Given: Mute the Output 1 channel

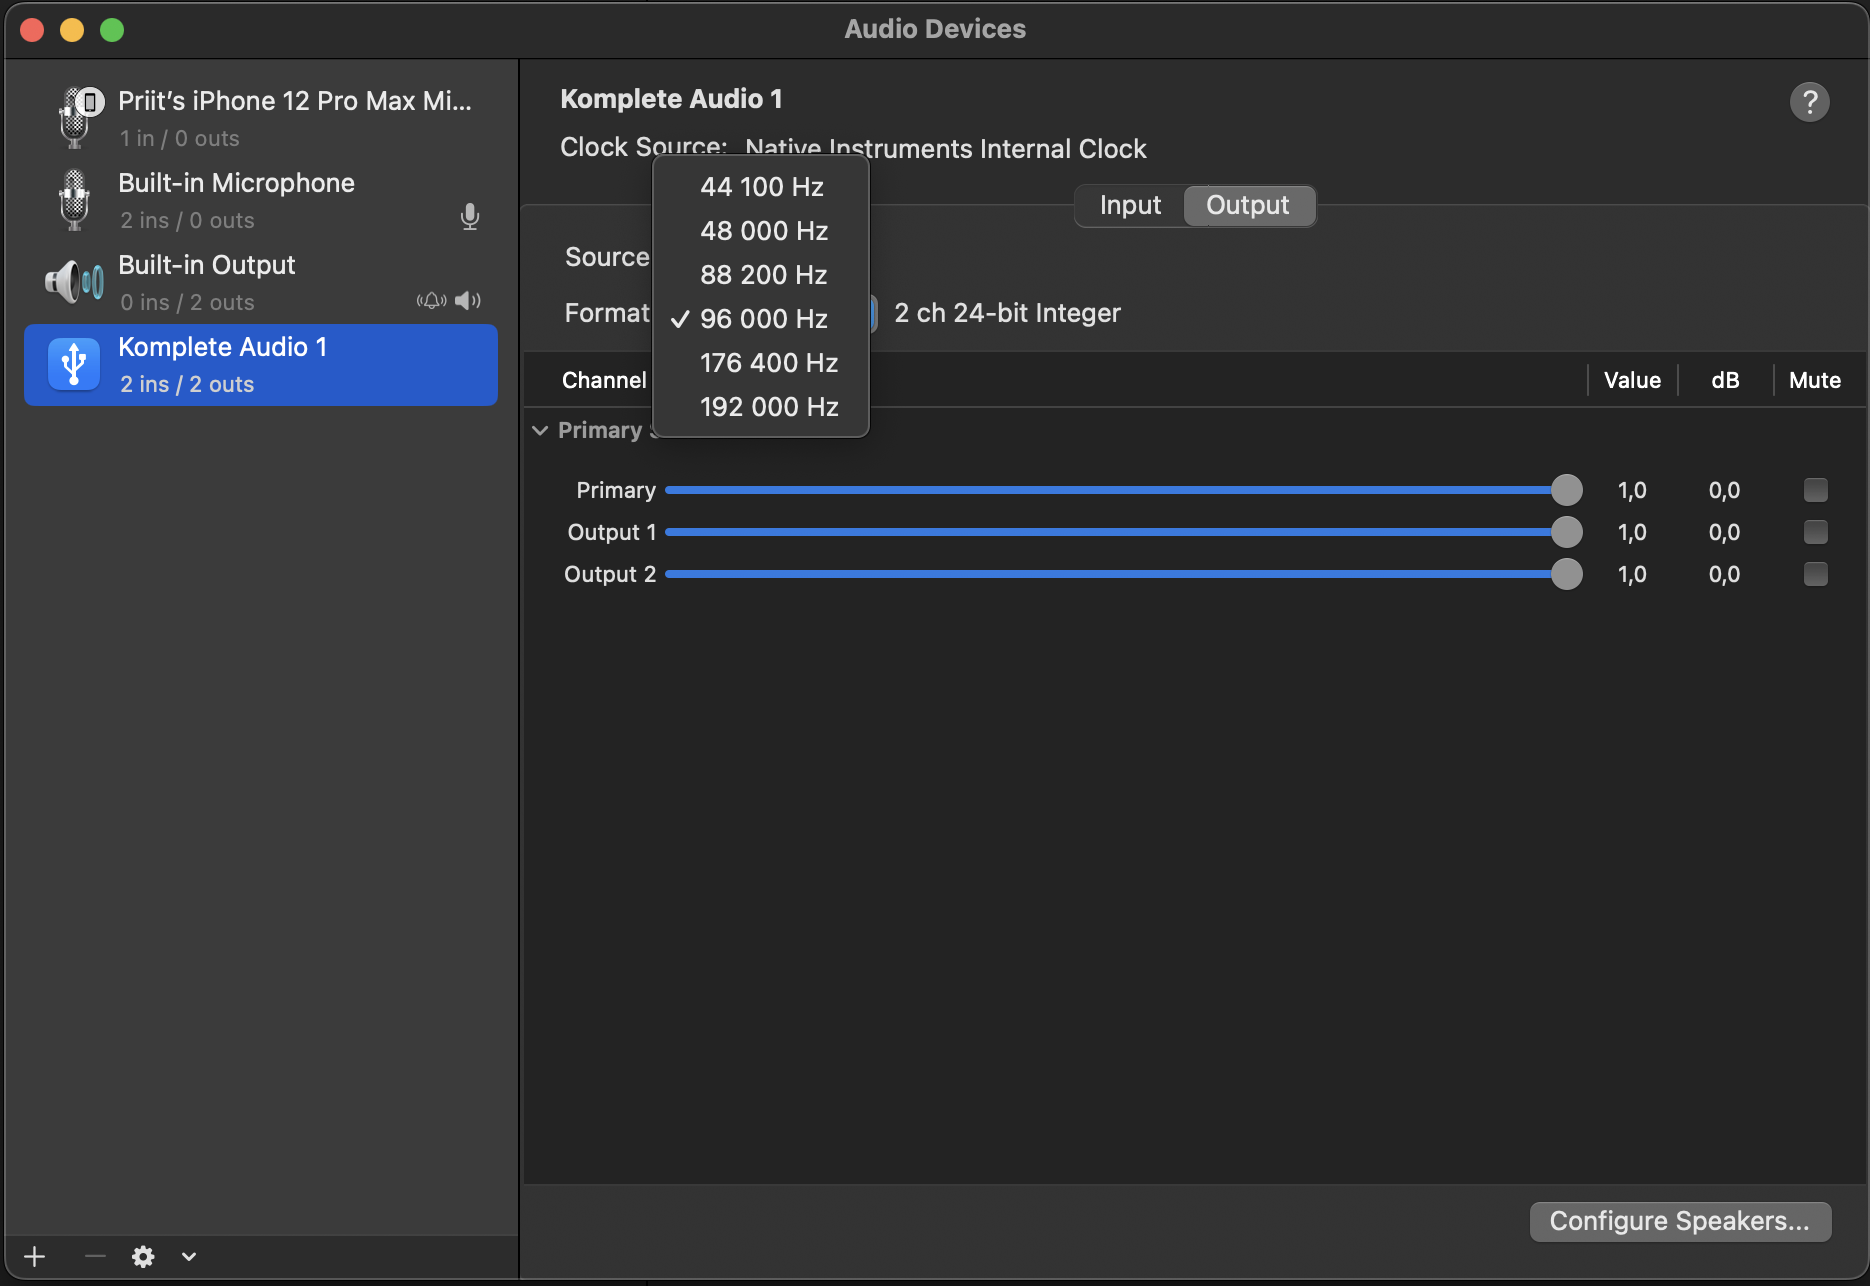Looking at the screenshot, I should (x=1816, y=532).
